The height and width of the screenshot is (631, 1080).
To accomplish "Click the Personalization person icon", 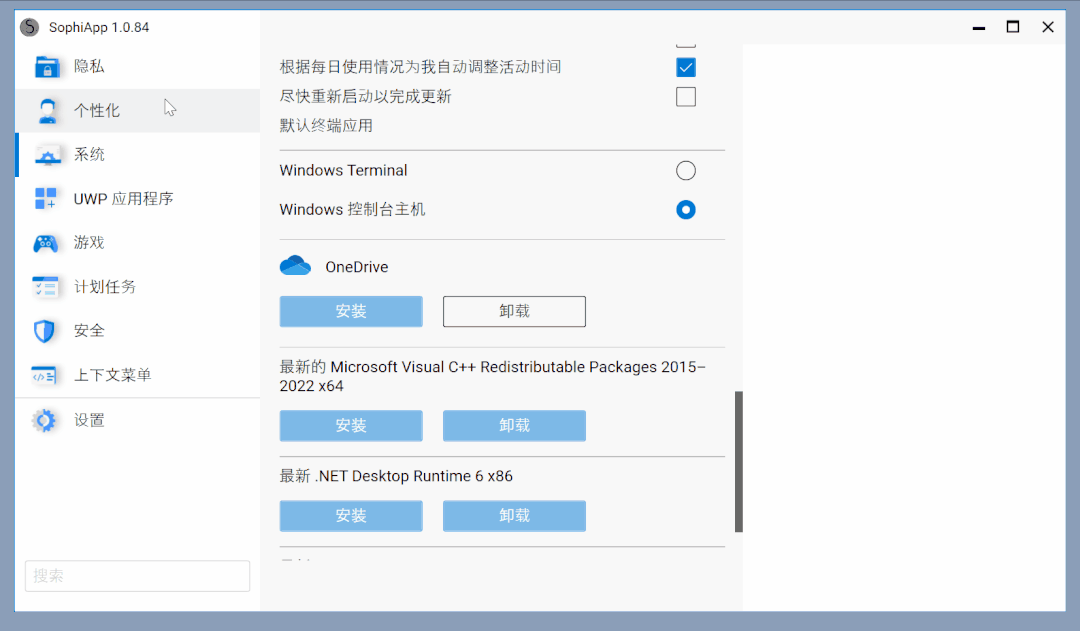I will tap(47, 111).
